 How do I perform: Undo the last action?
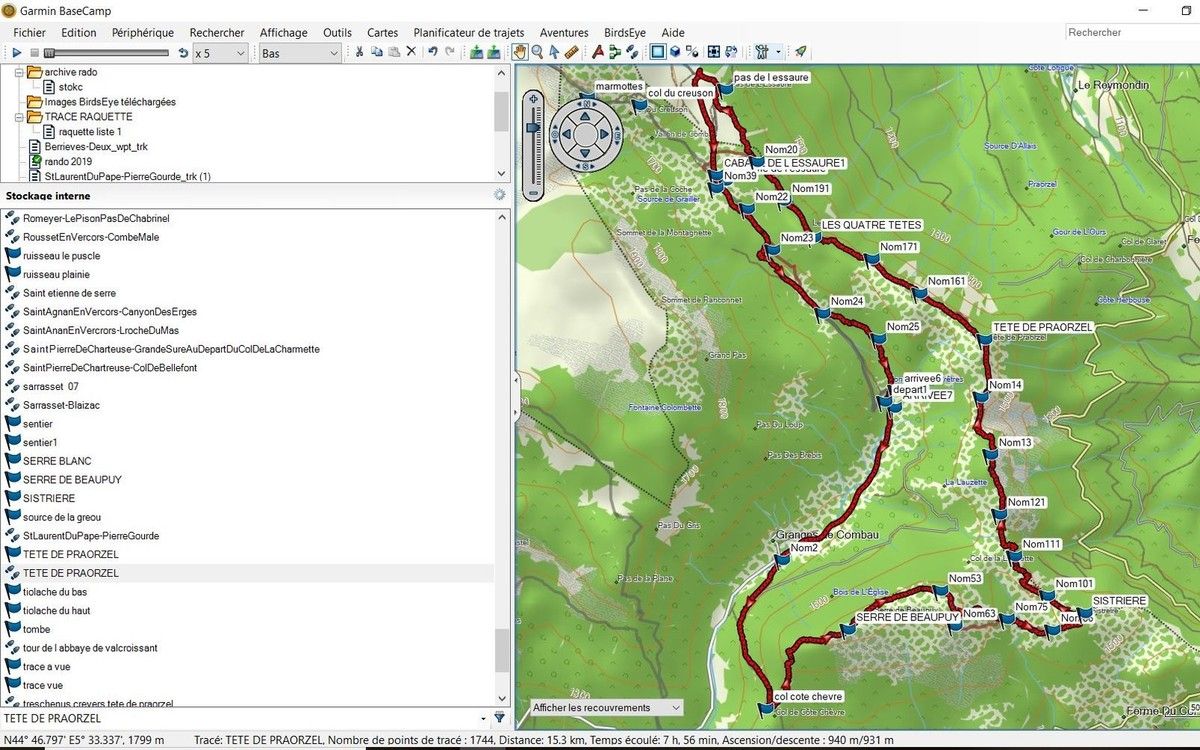click(433, 52)
